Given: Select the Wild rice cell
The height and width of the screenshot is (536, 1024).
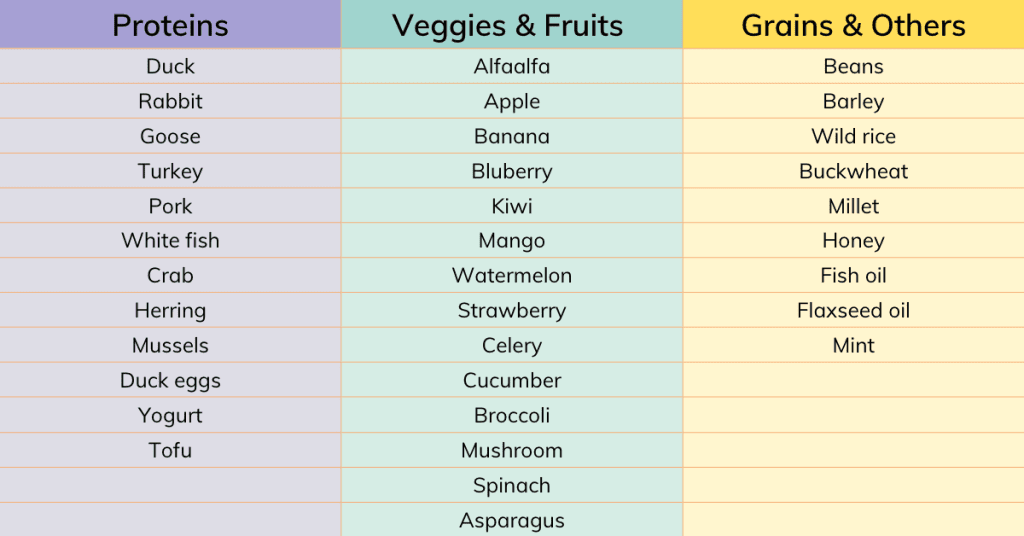Looking at the screenshot, I should pyautogui.click(x=854, y=136).
